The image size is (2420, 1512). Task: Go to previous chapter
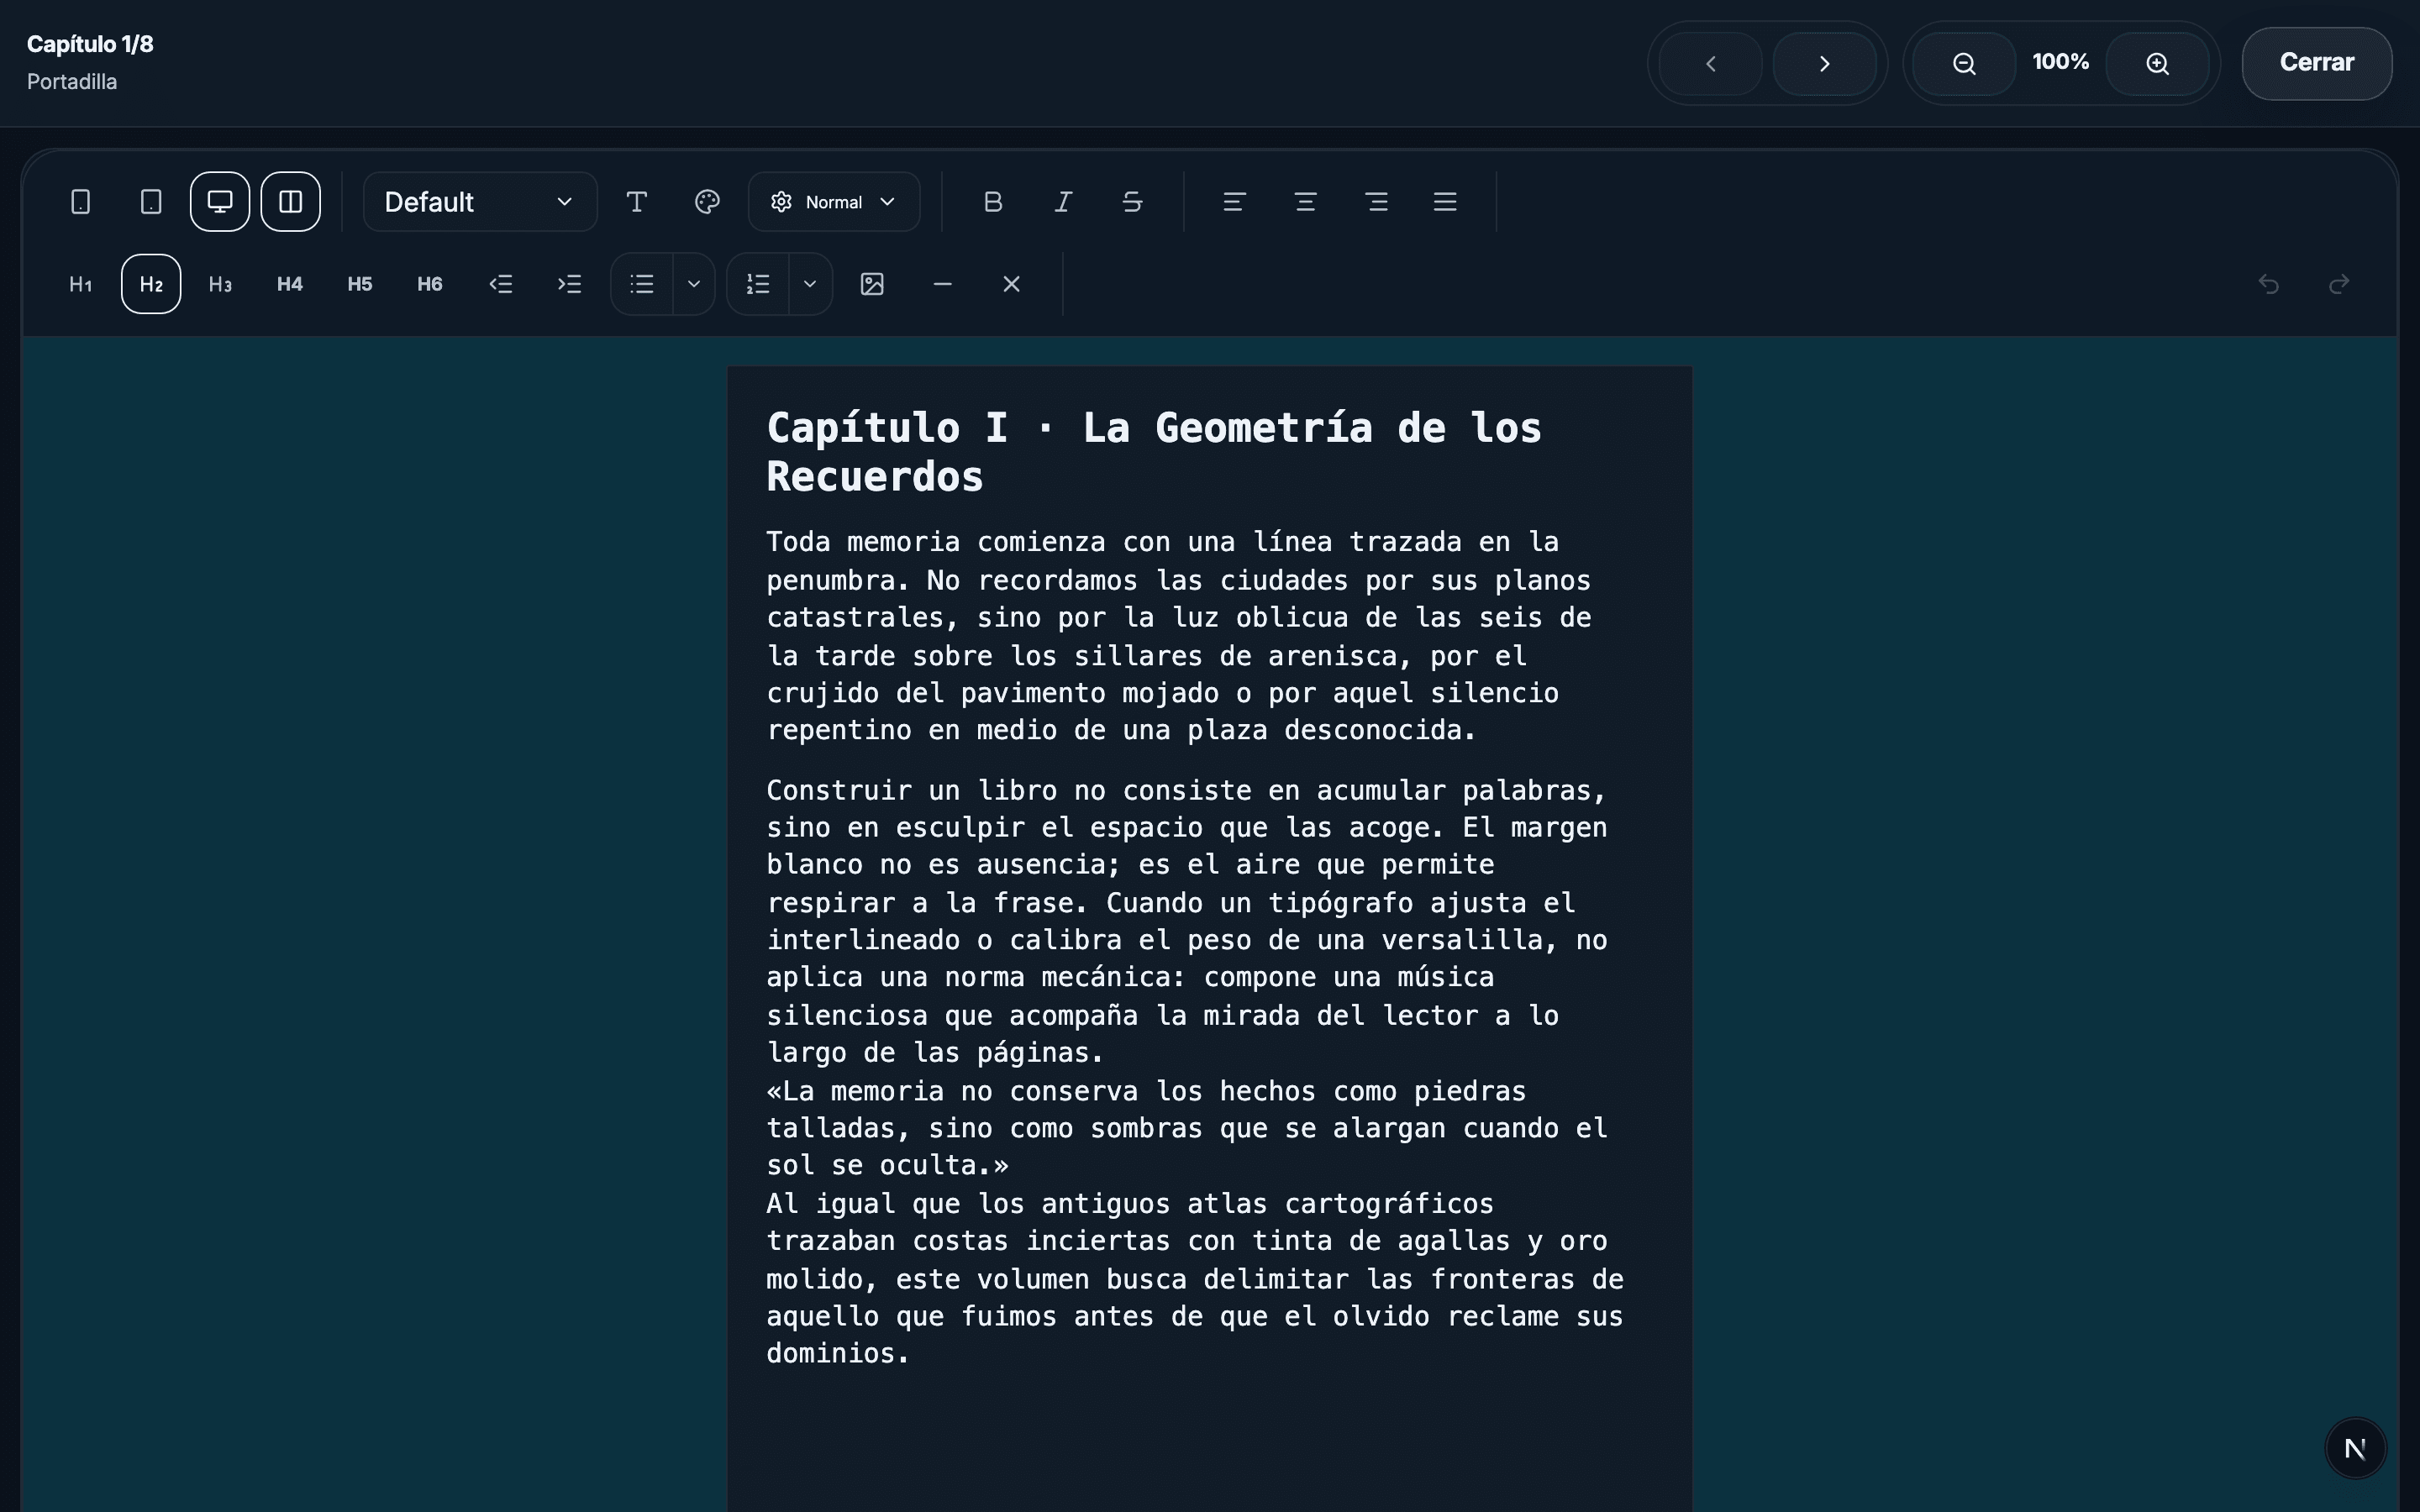point(1711,63)
